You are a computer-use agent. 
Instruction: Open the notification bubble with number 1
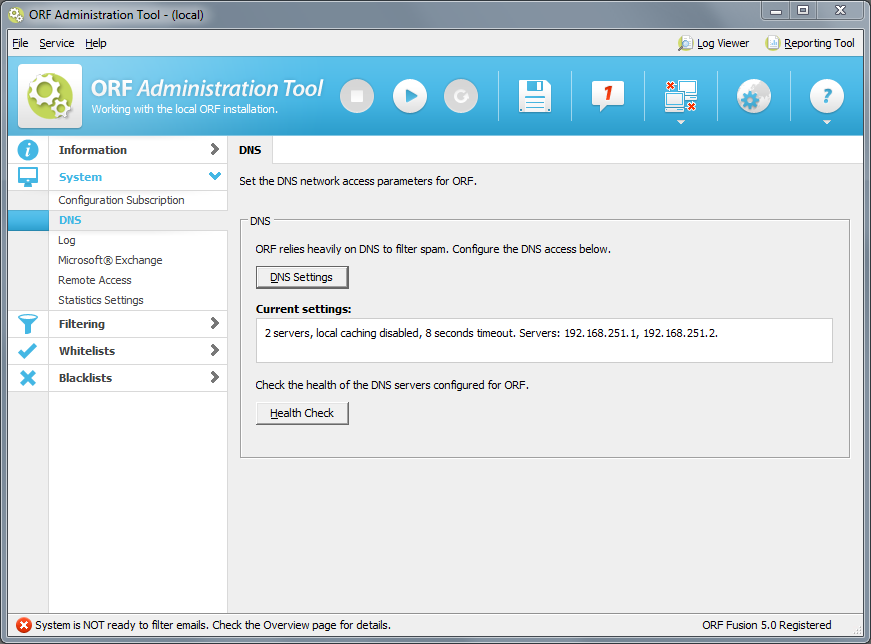pyautogui.click(x=608, y=96)
